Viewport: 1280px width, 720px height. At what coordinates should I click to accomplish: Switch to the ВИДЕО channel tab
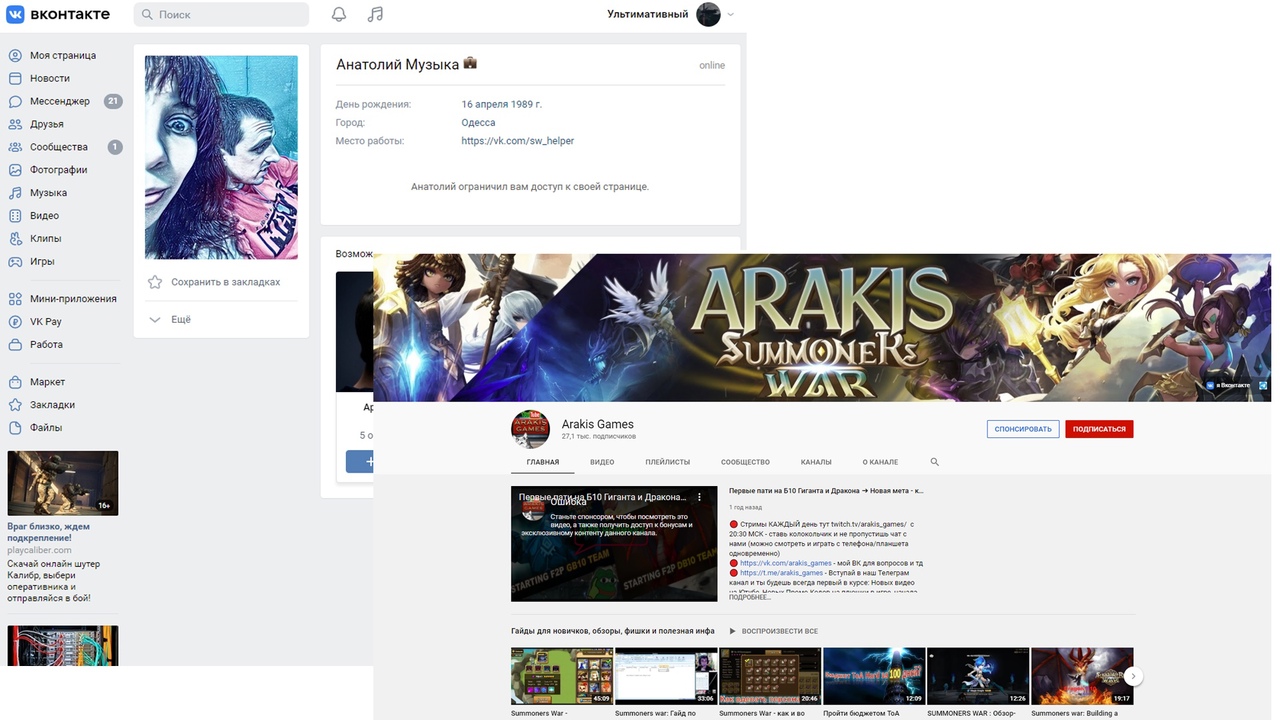pos(602,462)
